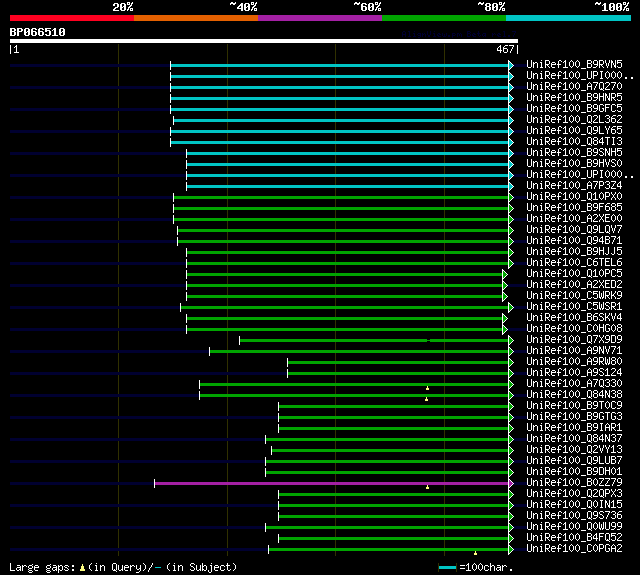The height and width of the screenshot is (575, 640).
Task: Click the UniRef100_B9GTG3 hit label
Action: pyautogui.click(x=574, y=417)
